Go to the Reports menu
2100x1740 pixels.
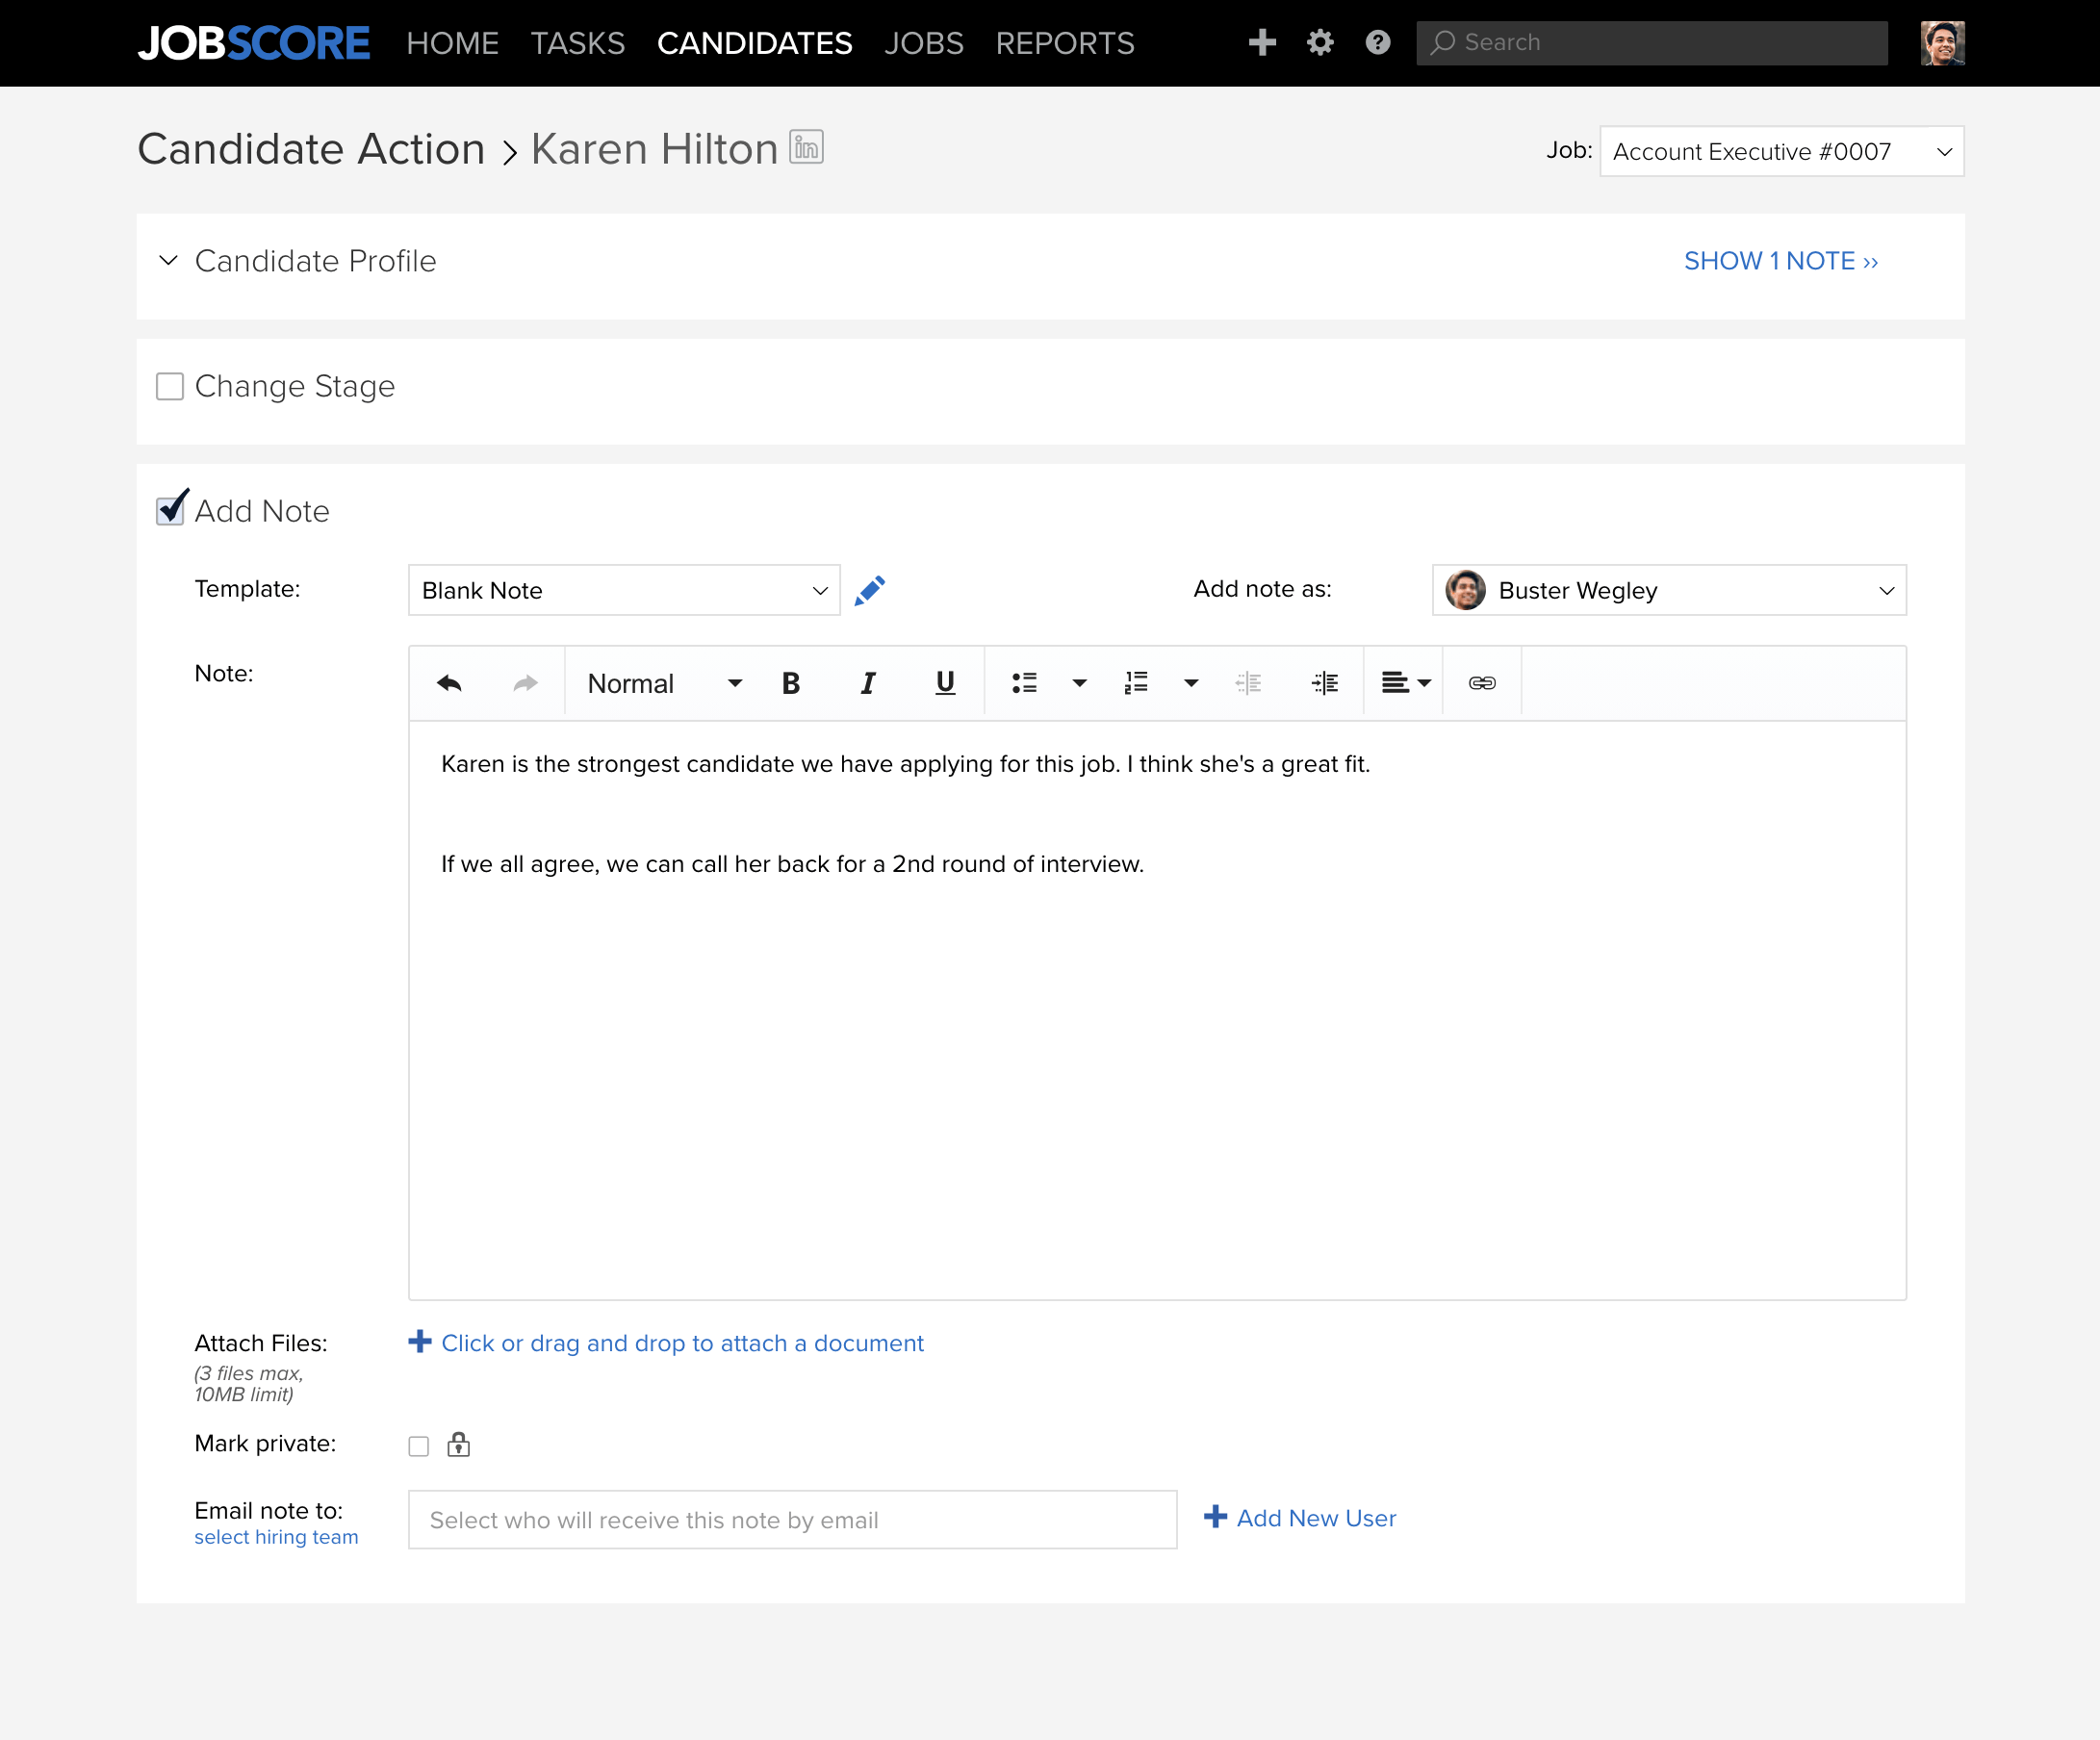pyautogui.click(x=1065, y=43)
